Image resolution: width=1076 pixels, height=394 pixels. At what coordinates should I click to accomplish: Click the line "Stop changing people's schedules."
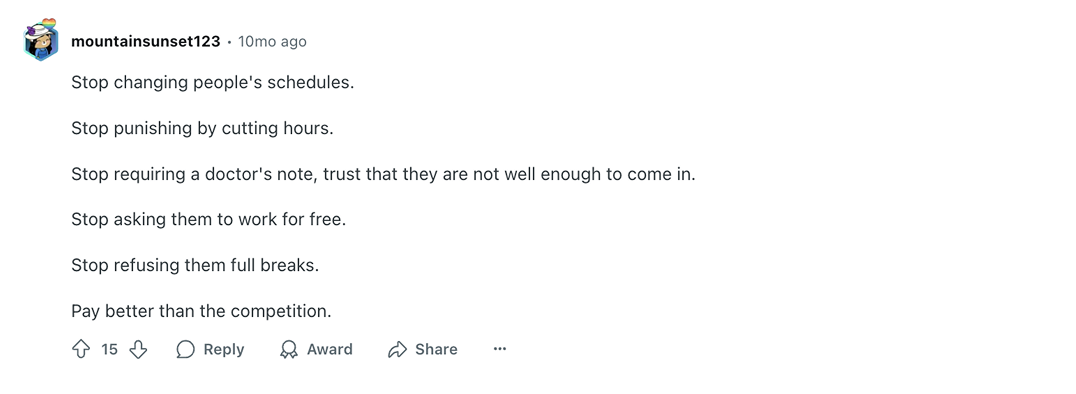click(213, 82)
